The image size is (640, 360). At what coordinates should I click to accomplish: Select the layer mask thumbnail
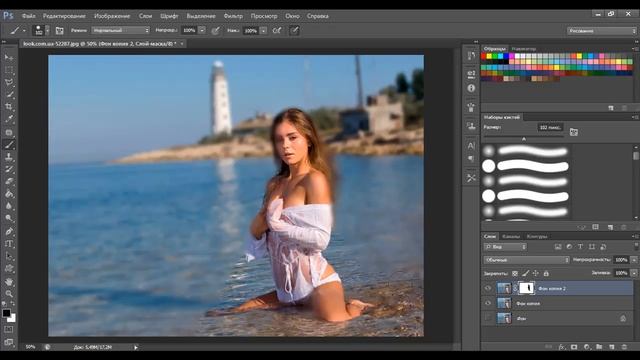click(x=526, y=288)
